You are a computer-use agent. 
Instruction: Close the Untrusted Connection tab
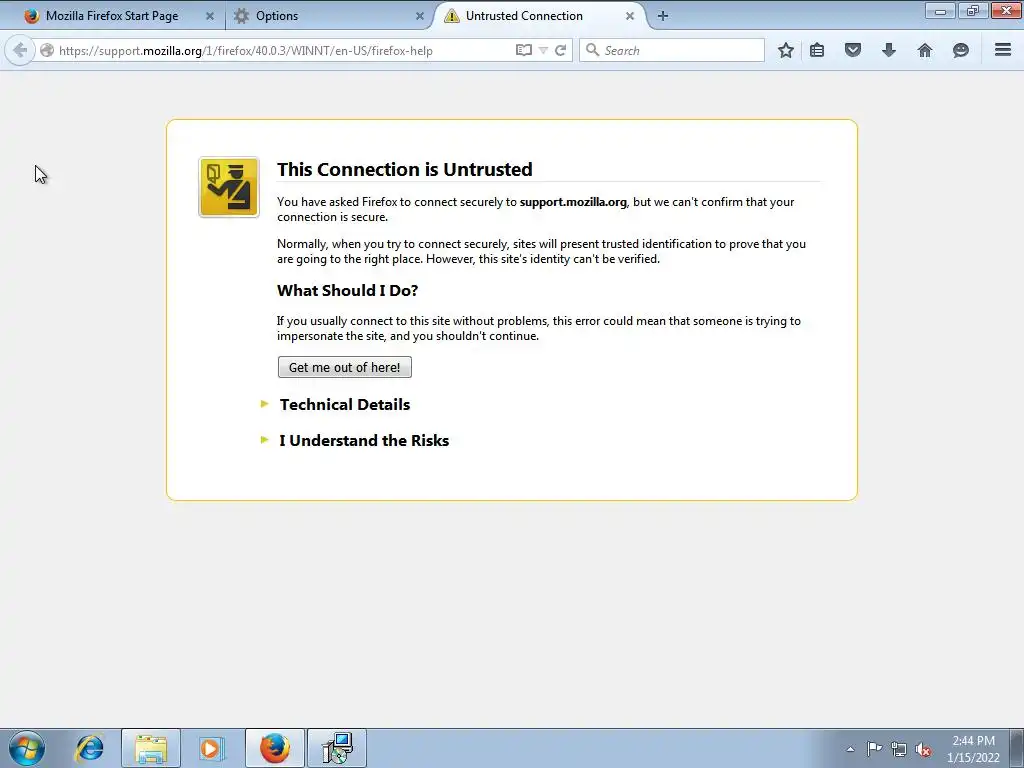coord(630,16)
